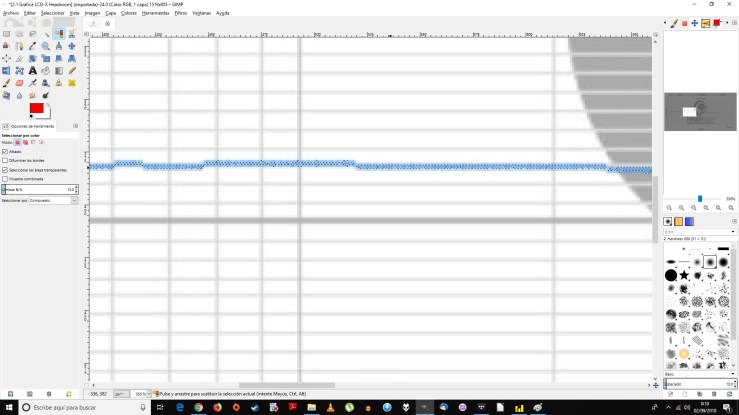Click the Windows Start button
Image resolution: width=739 pixels, height=415 pixels.
[x=9, y=407]
